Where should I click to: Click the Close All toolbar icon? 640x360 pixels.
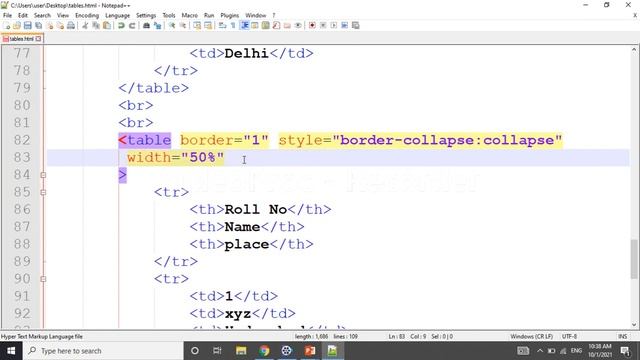60,26
